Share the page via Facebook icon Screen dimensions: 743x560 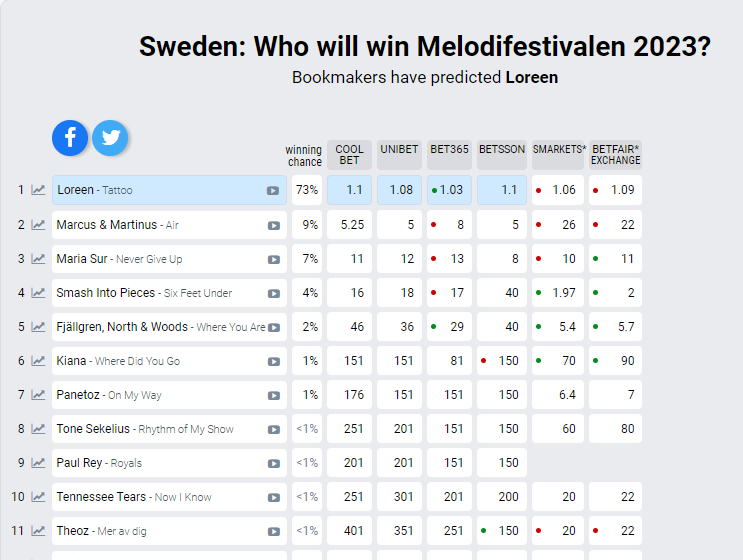(x=70, y=137)
